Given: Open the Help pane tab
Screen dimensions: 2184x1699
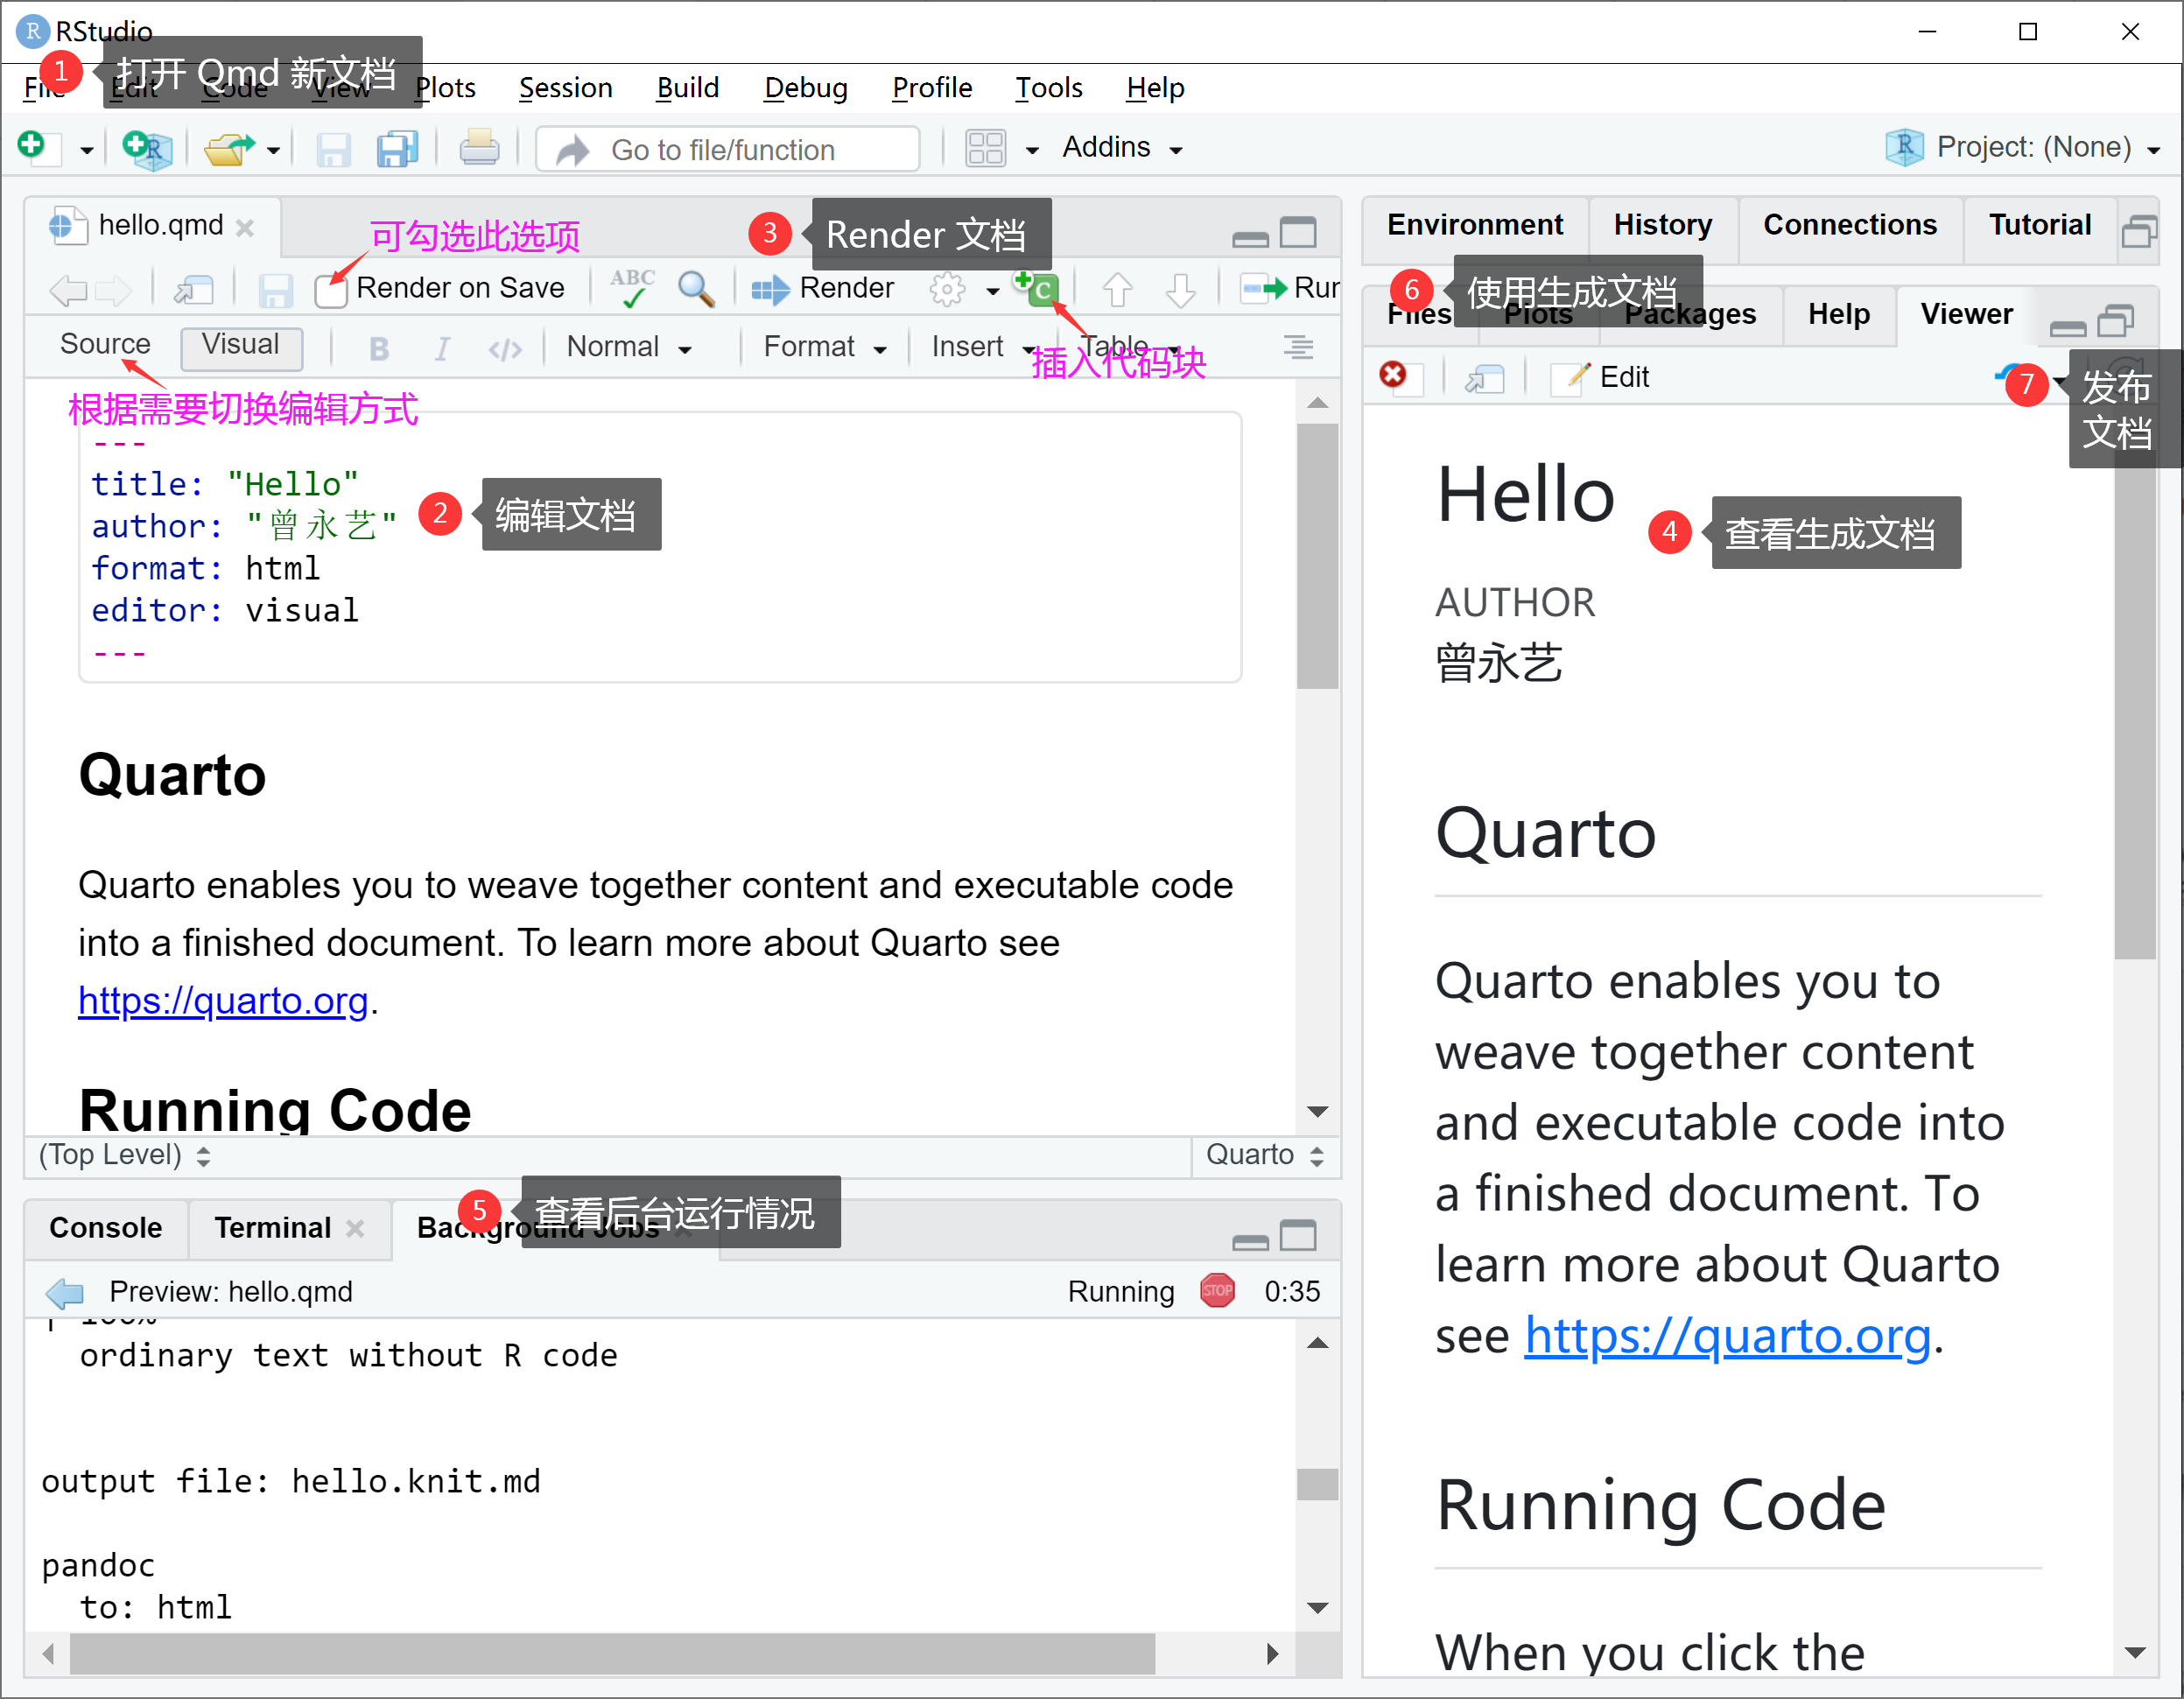Looking at the screenshot, I should click(x=1838, y=314).
